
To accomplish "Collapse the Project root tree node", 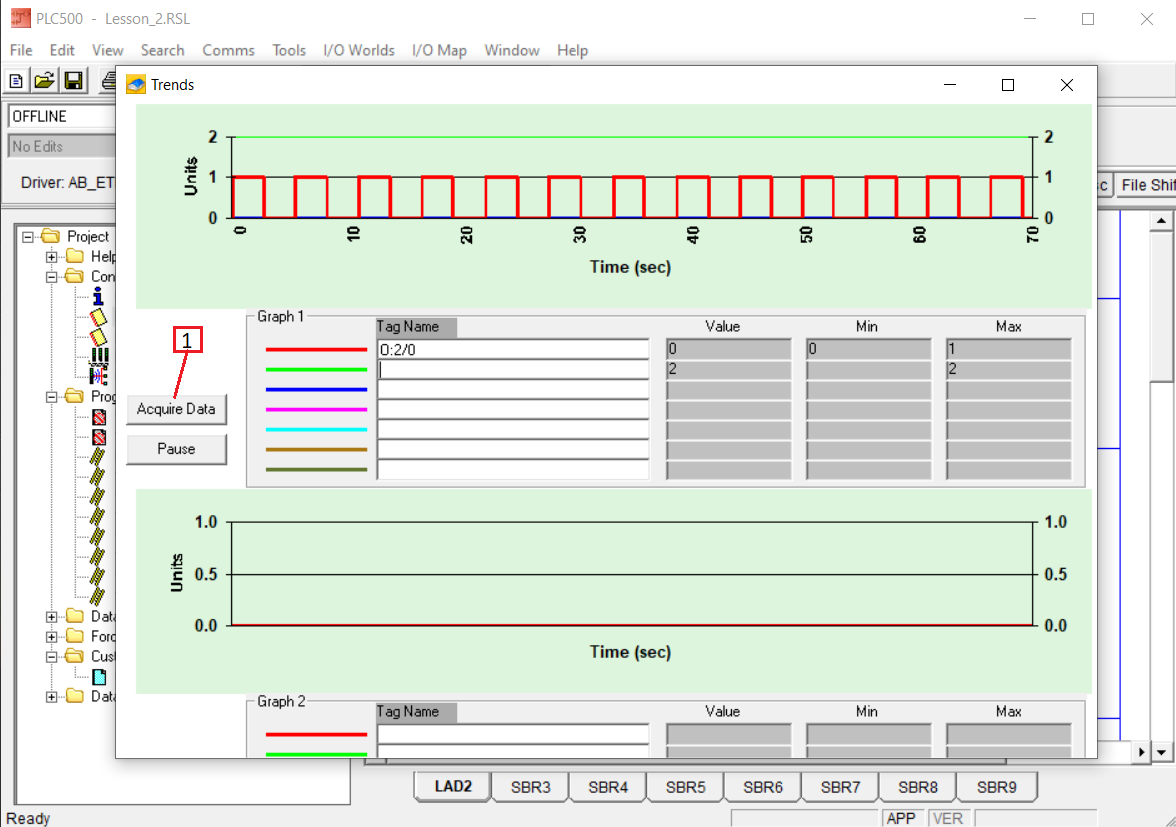I will point(28,237).
